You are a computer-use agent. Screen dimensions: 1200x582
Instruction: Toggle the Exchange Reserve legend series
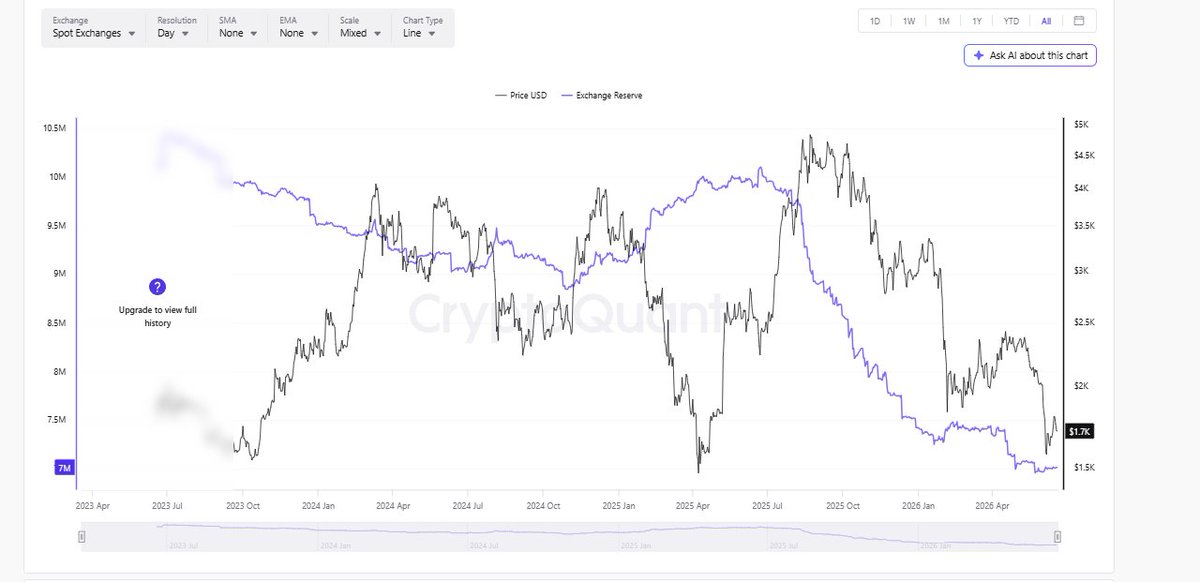pyautogui.click(x=600, y=96)
